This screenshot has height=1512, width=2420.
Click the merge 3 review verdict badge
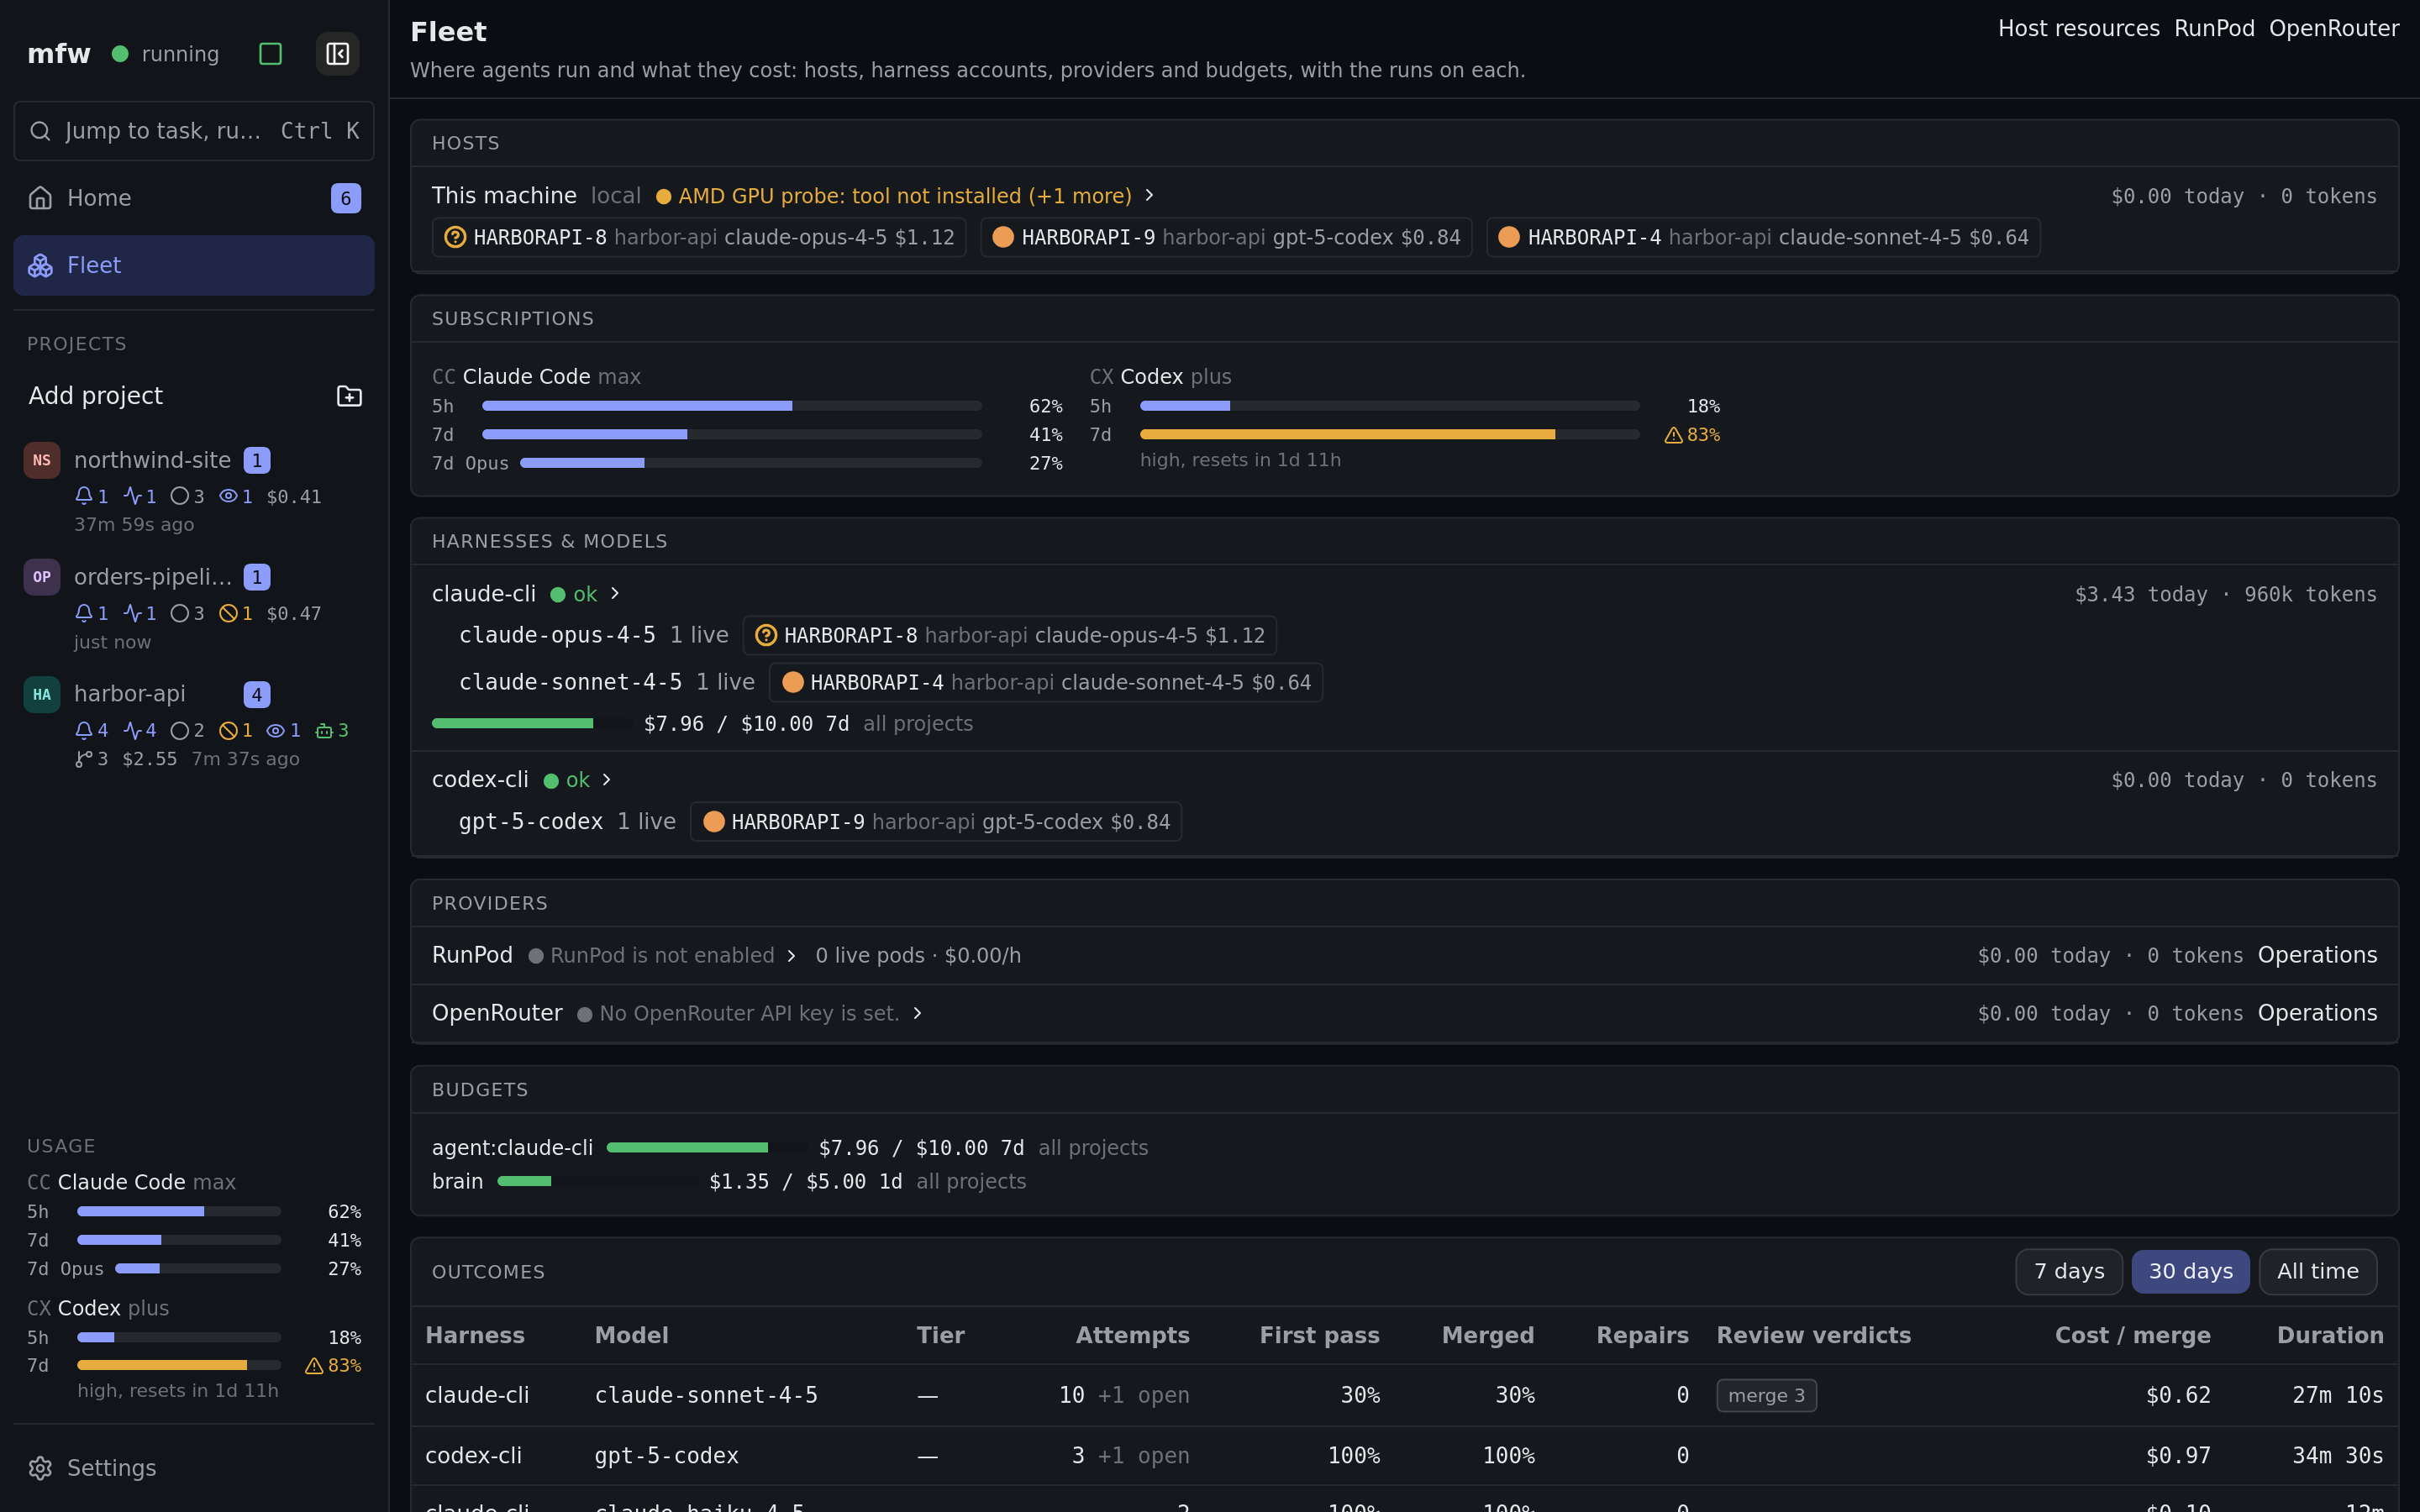1766,1396
